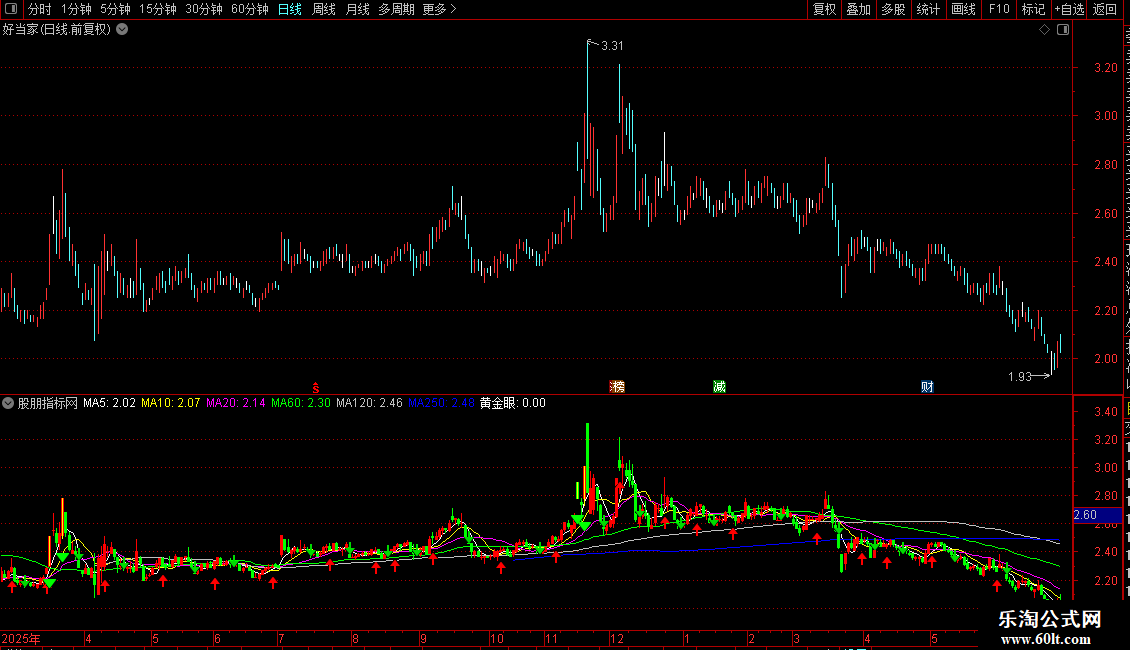Switch to 分时 view
This screenshot has height=650, width=1130.
pos(40,9)
